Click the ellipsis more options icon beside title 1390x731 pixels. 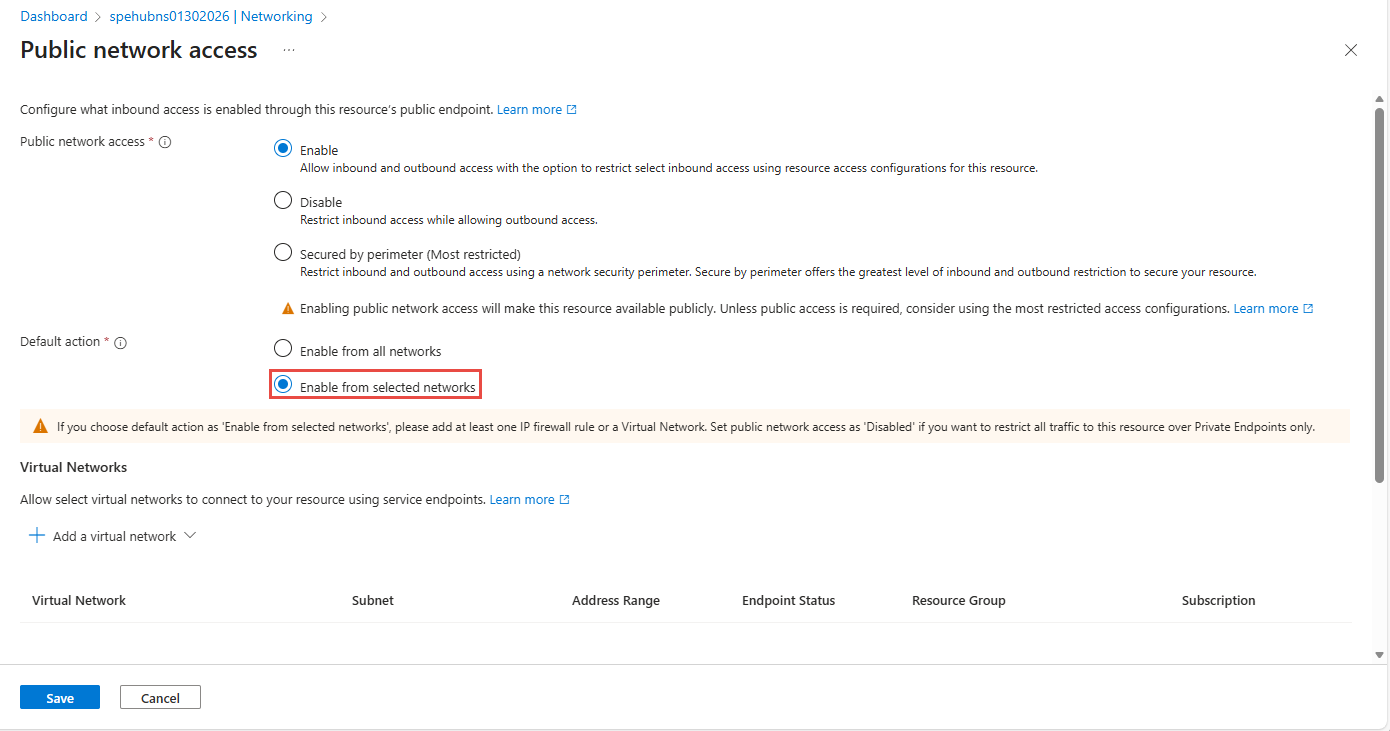(x=289, y=50)
